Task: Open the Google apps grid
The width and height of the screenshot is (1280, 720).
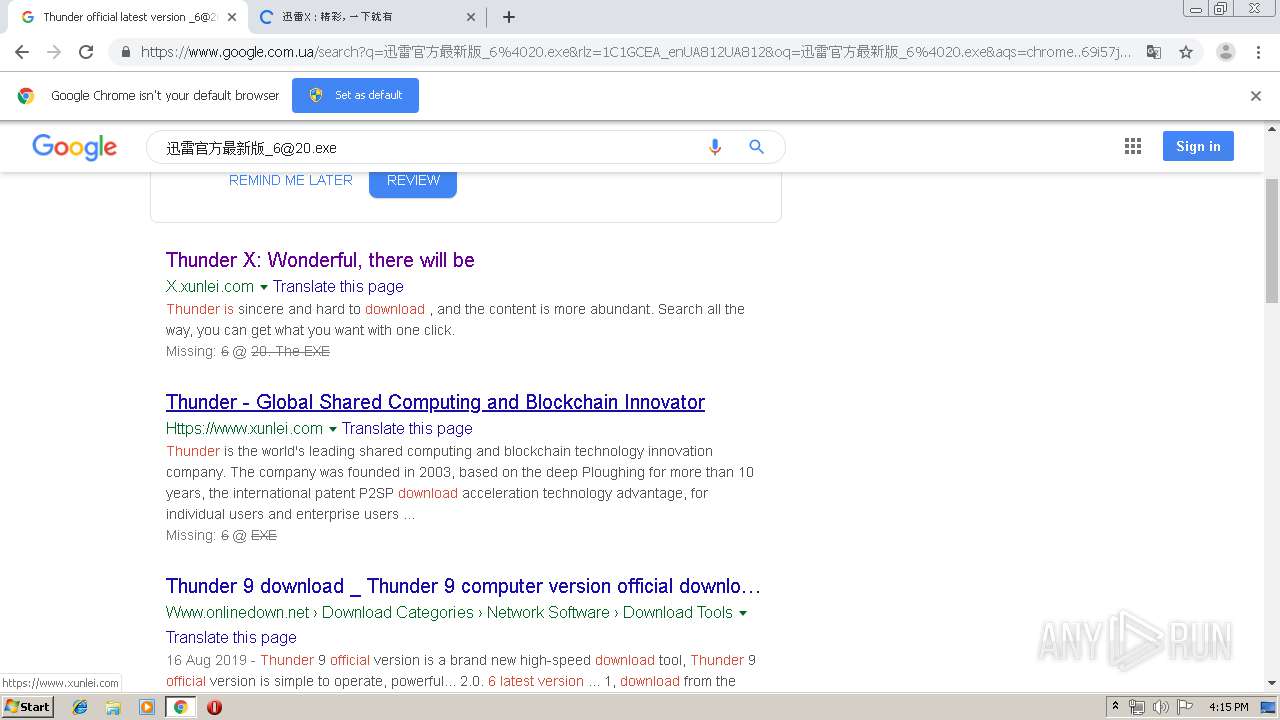Action: [1133, 147]
